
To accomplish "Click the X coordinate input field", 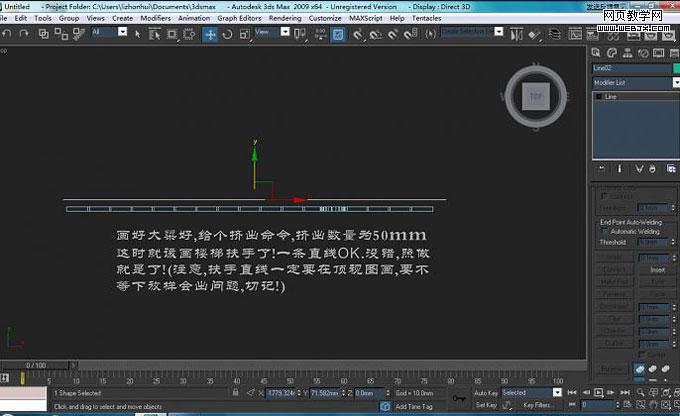I will (x=281, y=393).
